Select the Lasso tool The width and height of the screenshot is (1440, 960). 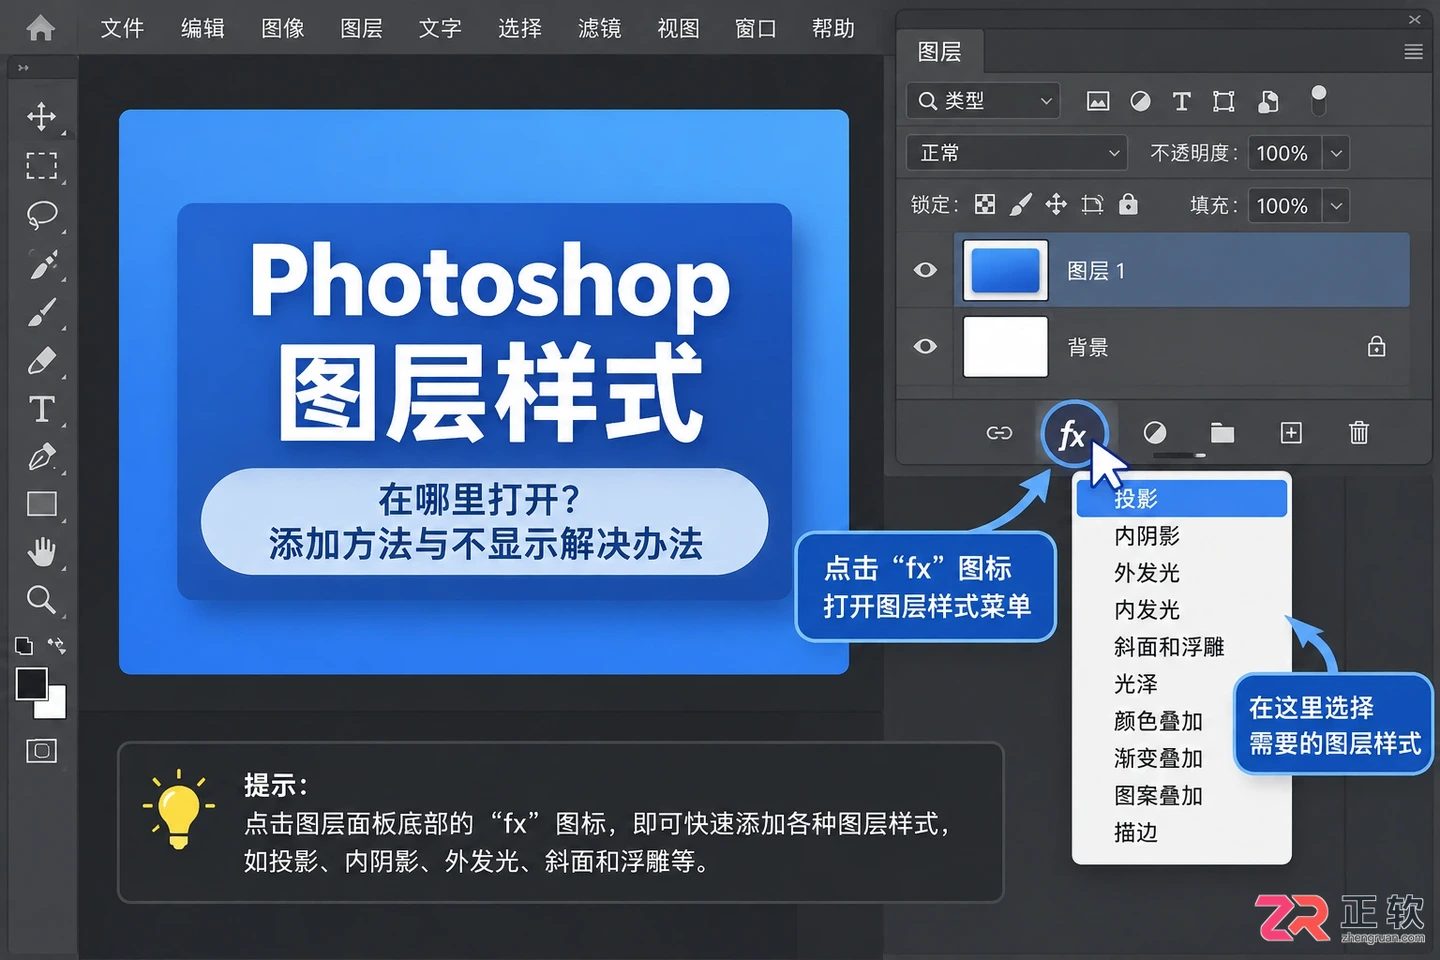click(x=41, y=214)
